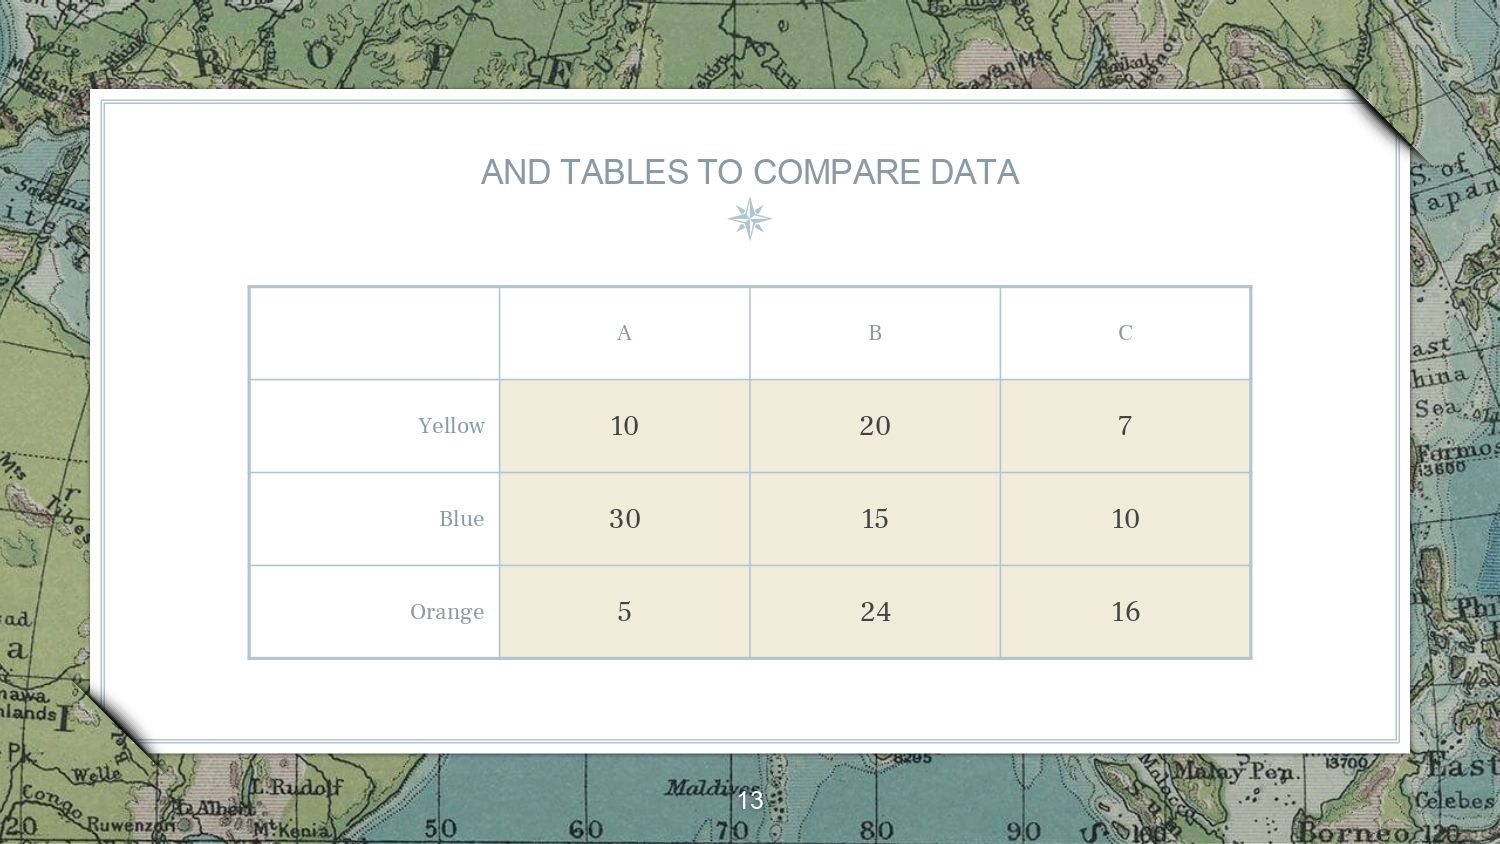The image size is (1500, 844).
Task: Click slide page number '13'
Action: pos(750,800)
